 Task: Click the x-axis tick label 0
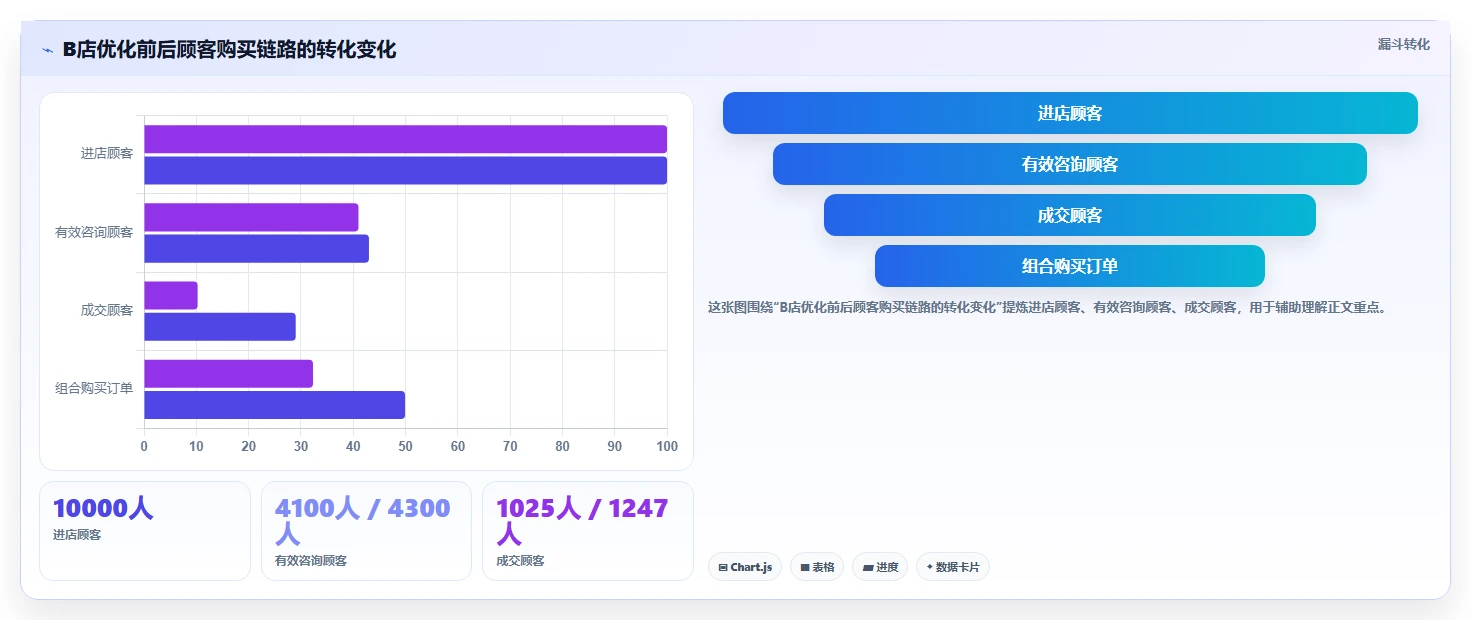tap(144, 446)
